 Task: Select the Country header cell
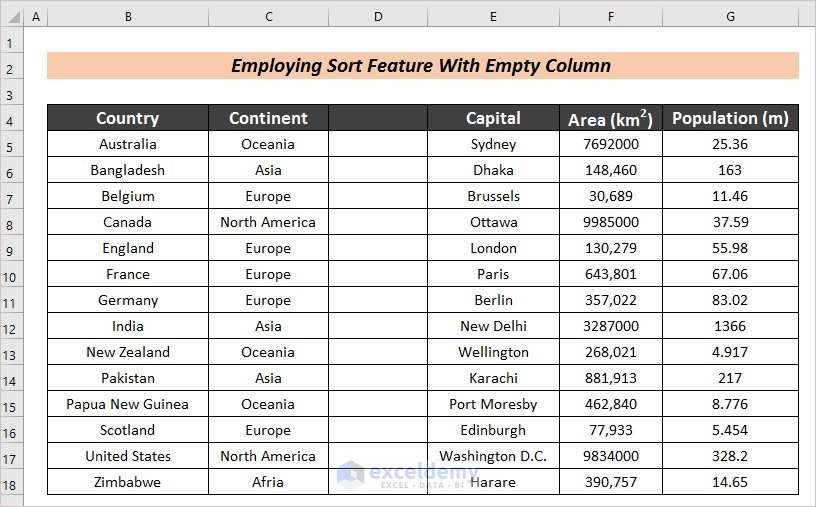pos(128,118)
